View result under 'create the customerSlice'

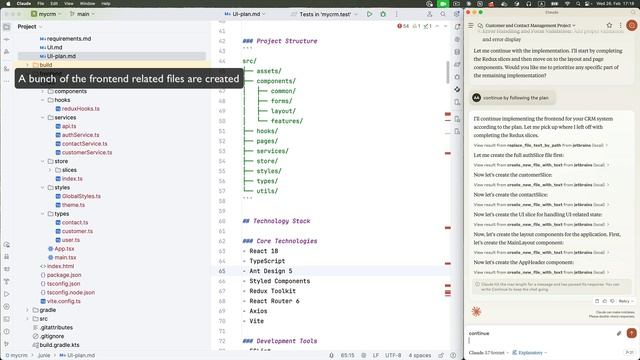tap(541, 185)
